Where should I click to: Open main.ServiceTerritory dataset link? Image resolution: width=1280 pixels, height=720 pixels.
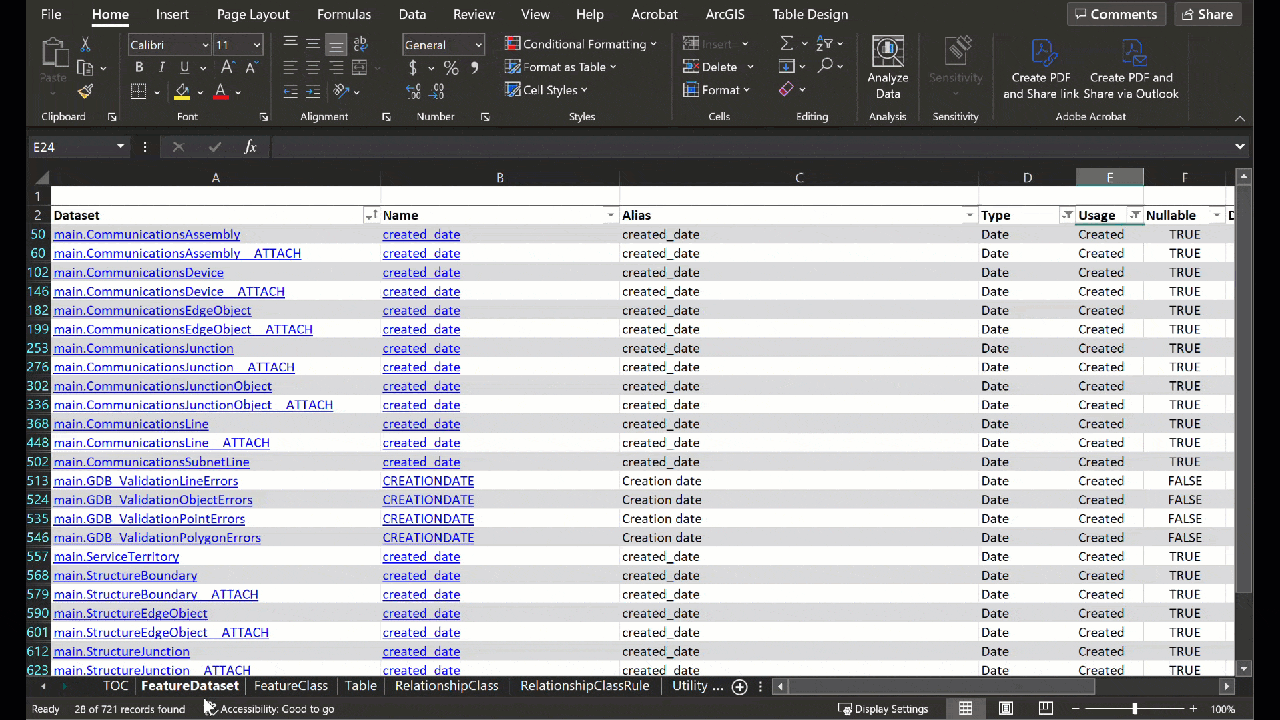point(116,557)
